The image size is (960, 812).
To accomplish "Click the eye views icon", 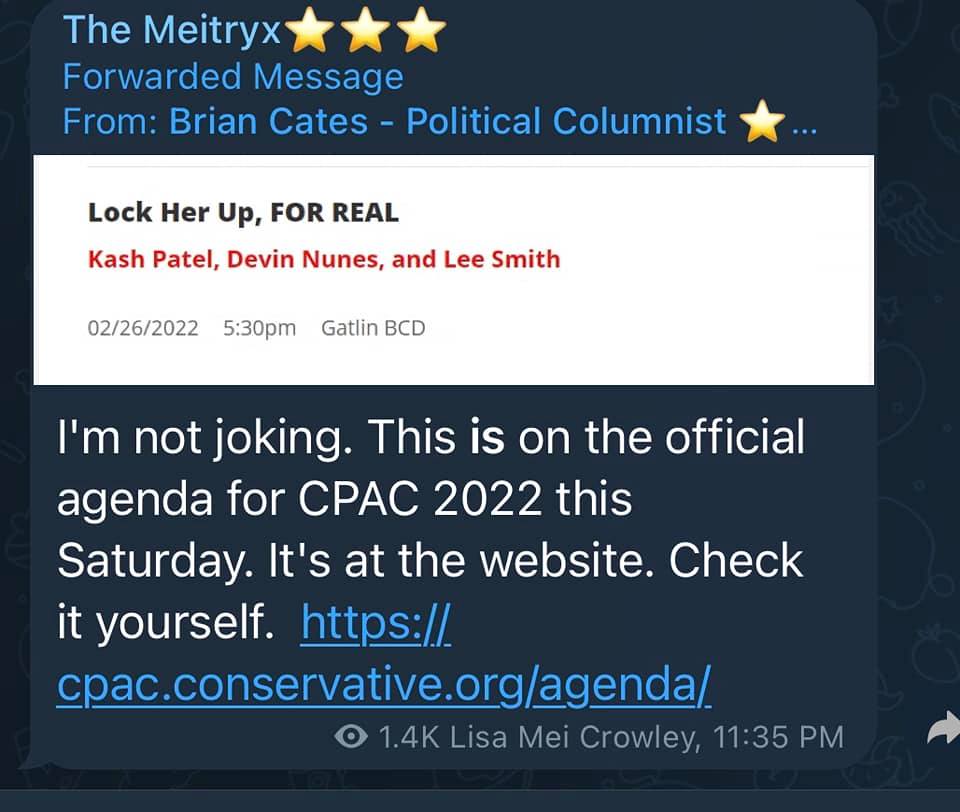I will [350, 738].
